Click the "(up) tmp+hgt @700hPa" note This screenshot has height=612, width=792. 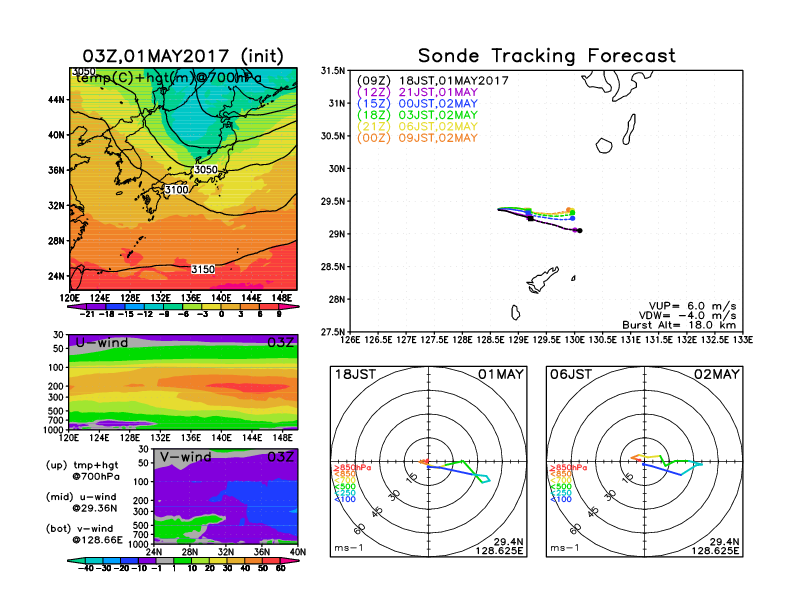82,471
